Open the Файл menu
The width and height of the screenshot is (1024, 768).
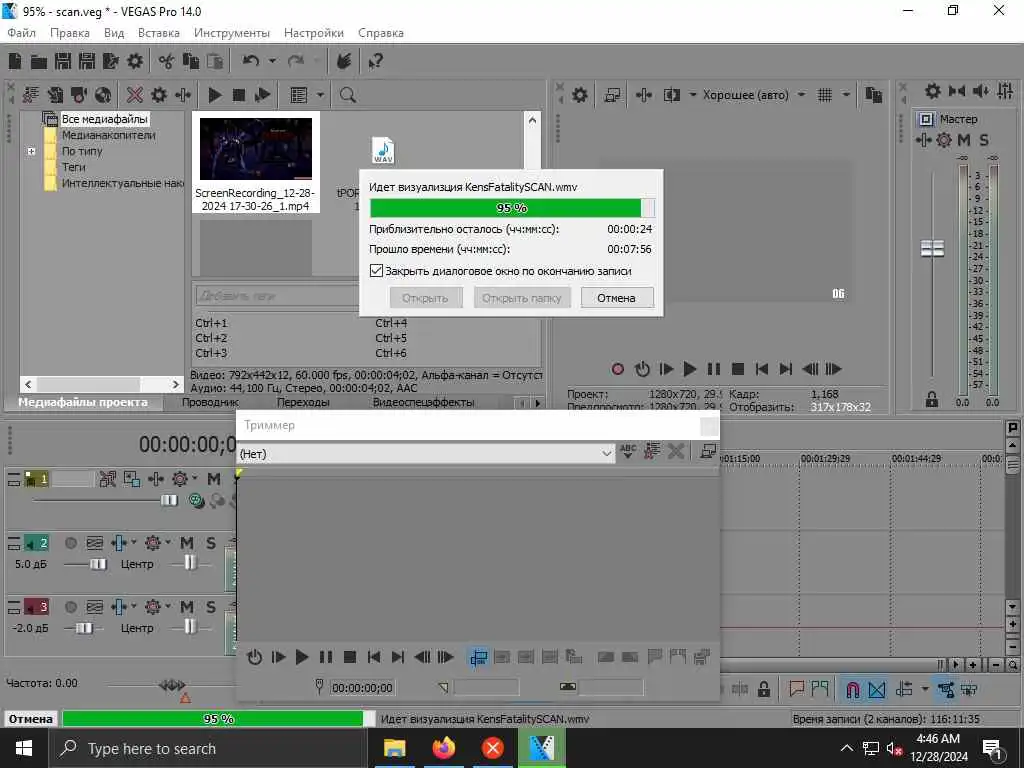click(x=22, y=33)
